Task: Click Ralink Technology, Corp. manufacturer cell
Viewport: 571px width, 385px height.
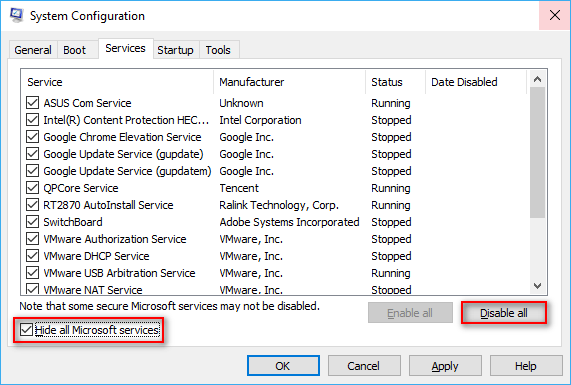Action: coord(279,205)
